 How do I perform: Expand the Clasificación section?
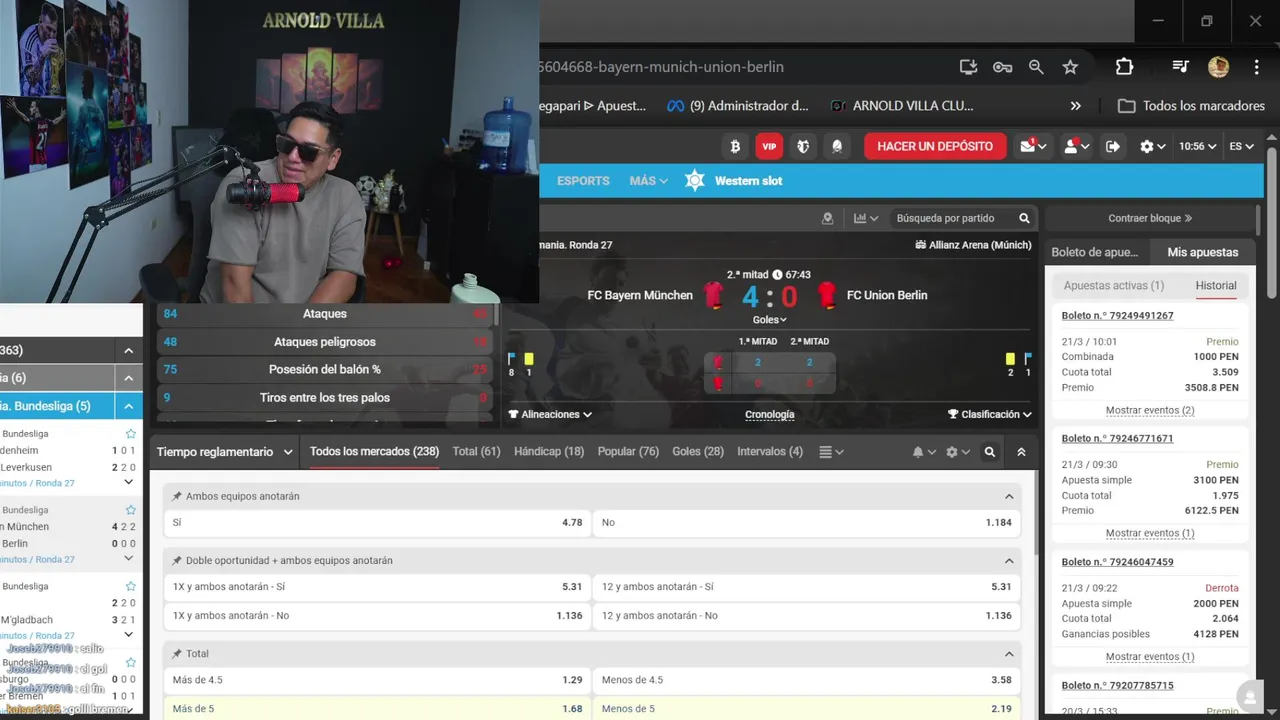point(990,414)
